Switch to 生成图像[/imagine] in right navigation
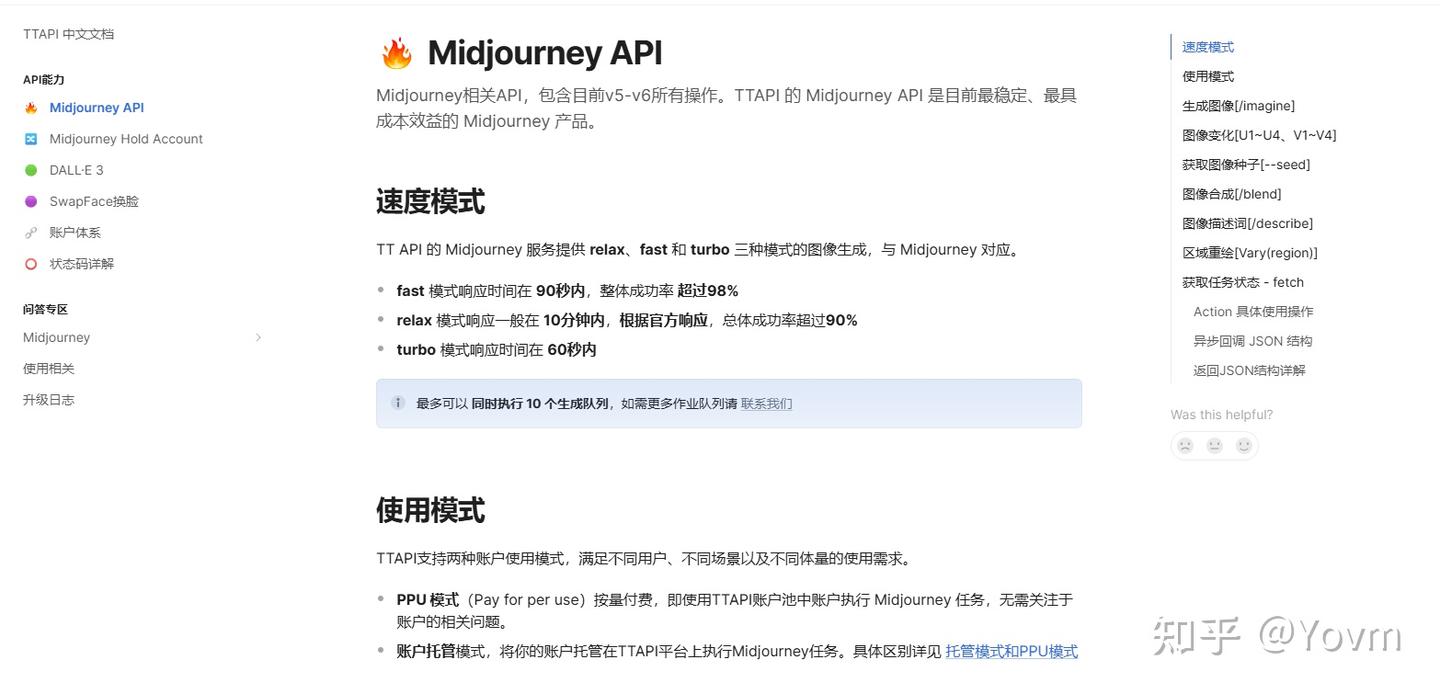 (x=1238, y=105)
